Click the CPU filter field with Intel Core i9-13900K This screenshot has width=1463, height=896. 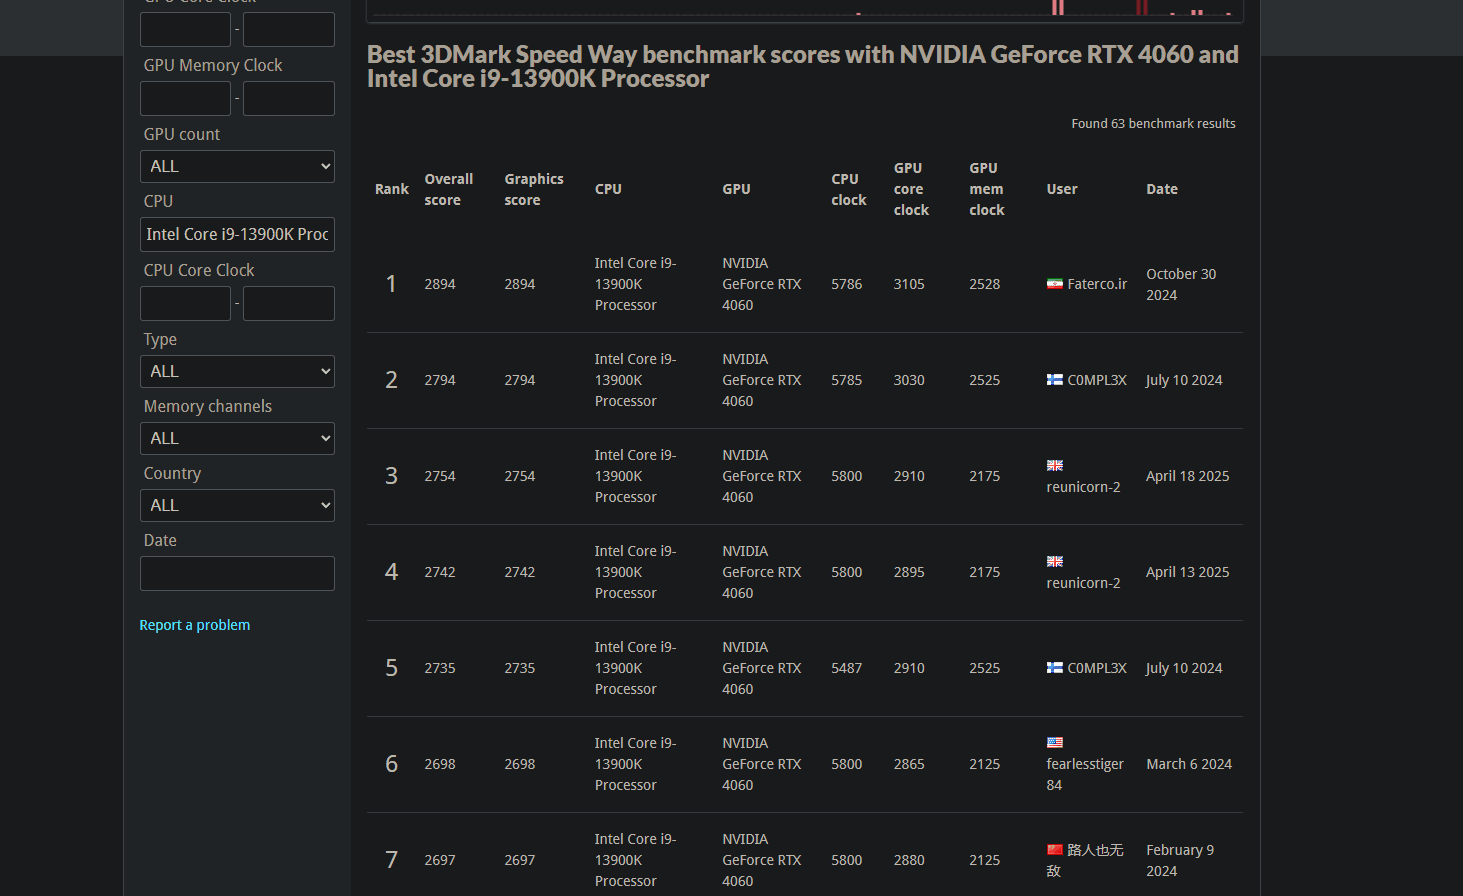(237, 235)
